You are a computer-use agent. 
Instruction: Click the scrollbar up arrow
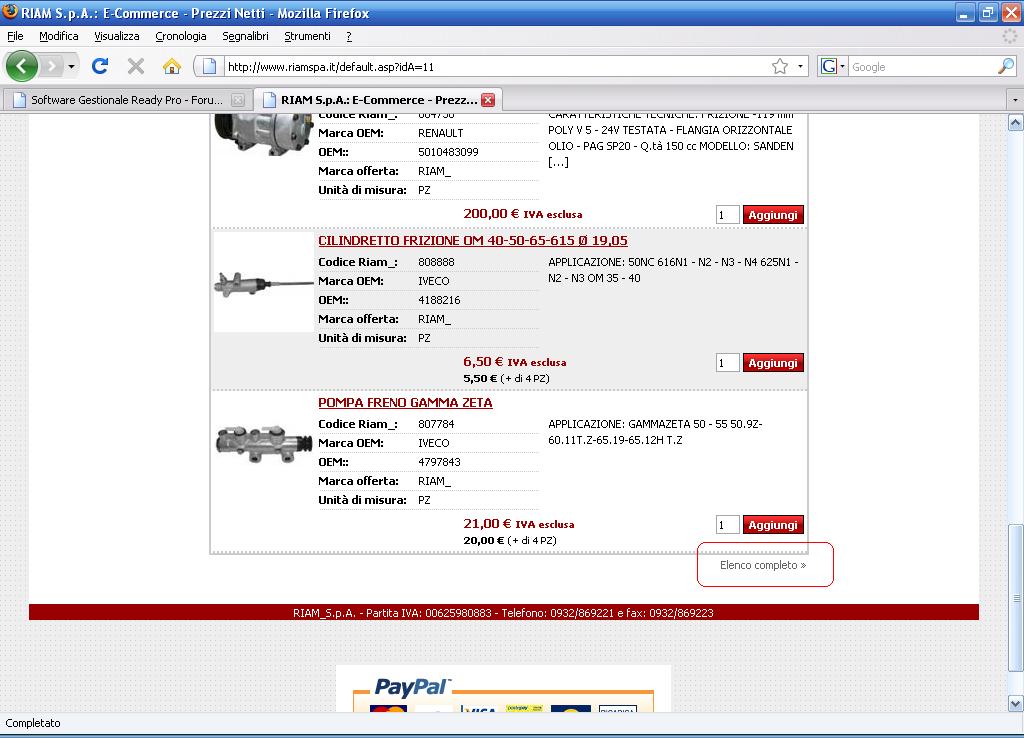1015,123
